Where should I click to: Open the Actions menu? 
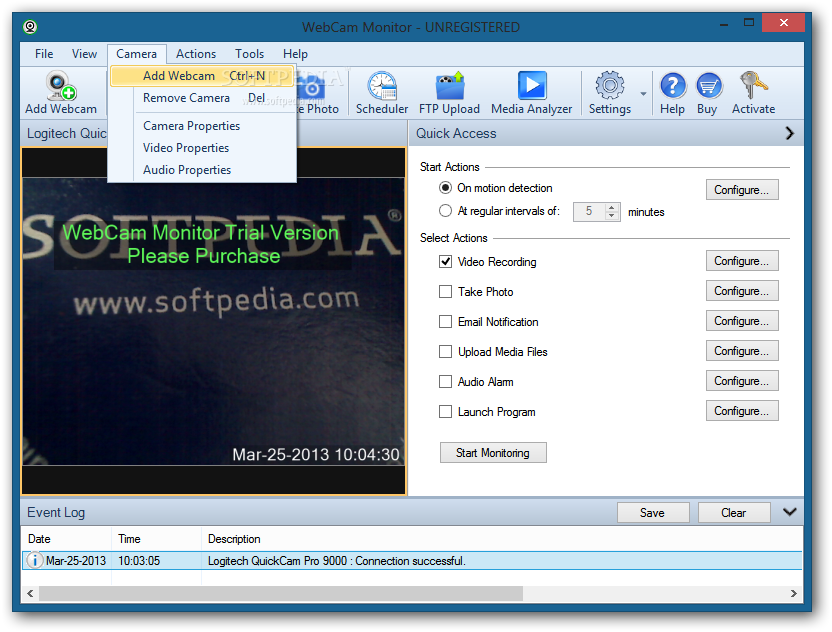pyautogui.click(x=196, y=54)
